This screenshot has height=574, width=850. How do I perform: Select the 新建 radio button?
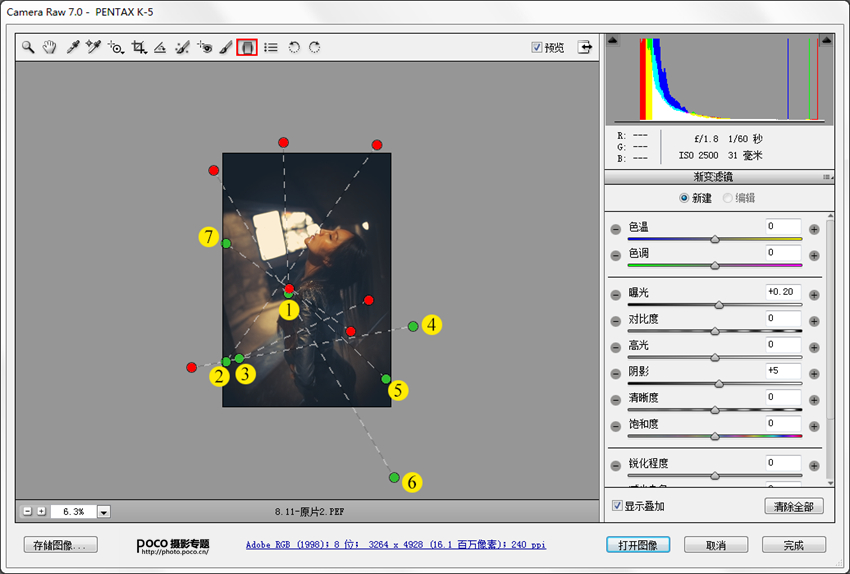[684, 198]
